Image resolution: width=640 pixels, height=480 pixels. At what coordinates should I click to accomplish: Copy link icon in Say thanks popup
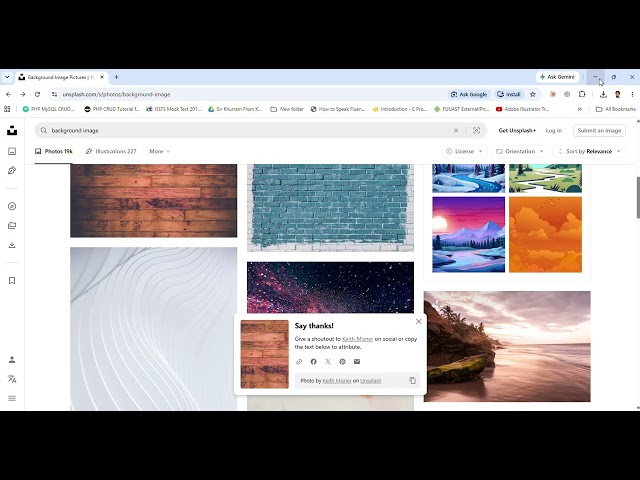[299, 362]
